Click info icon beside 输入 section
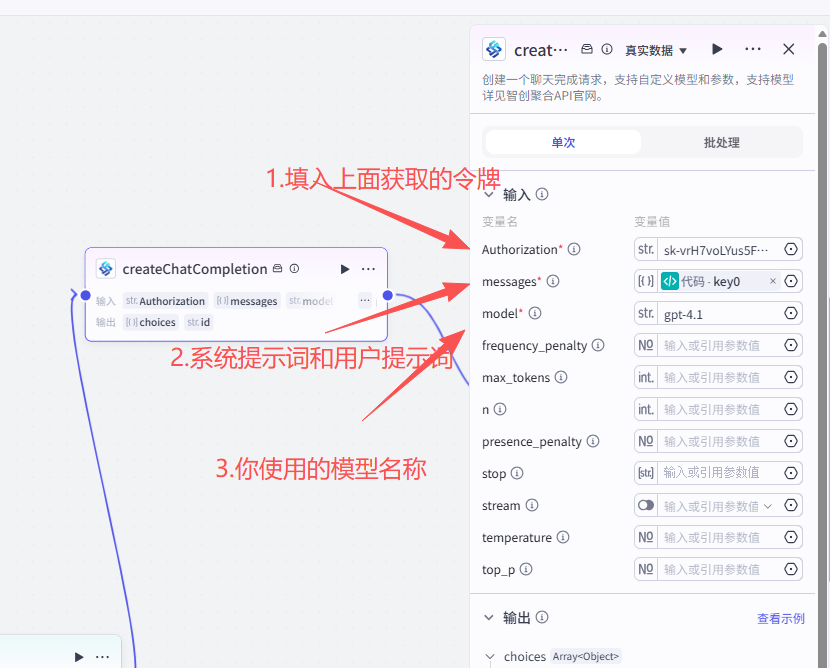The width and height of the screenshot is (830, 668). [541, 194]
